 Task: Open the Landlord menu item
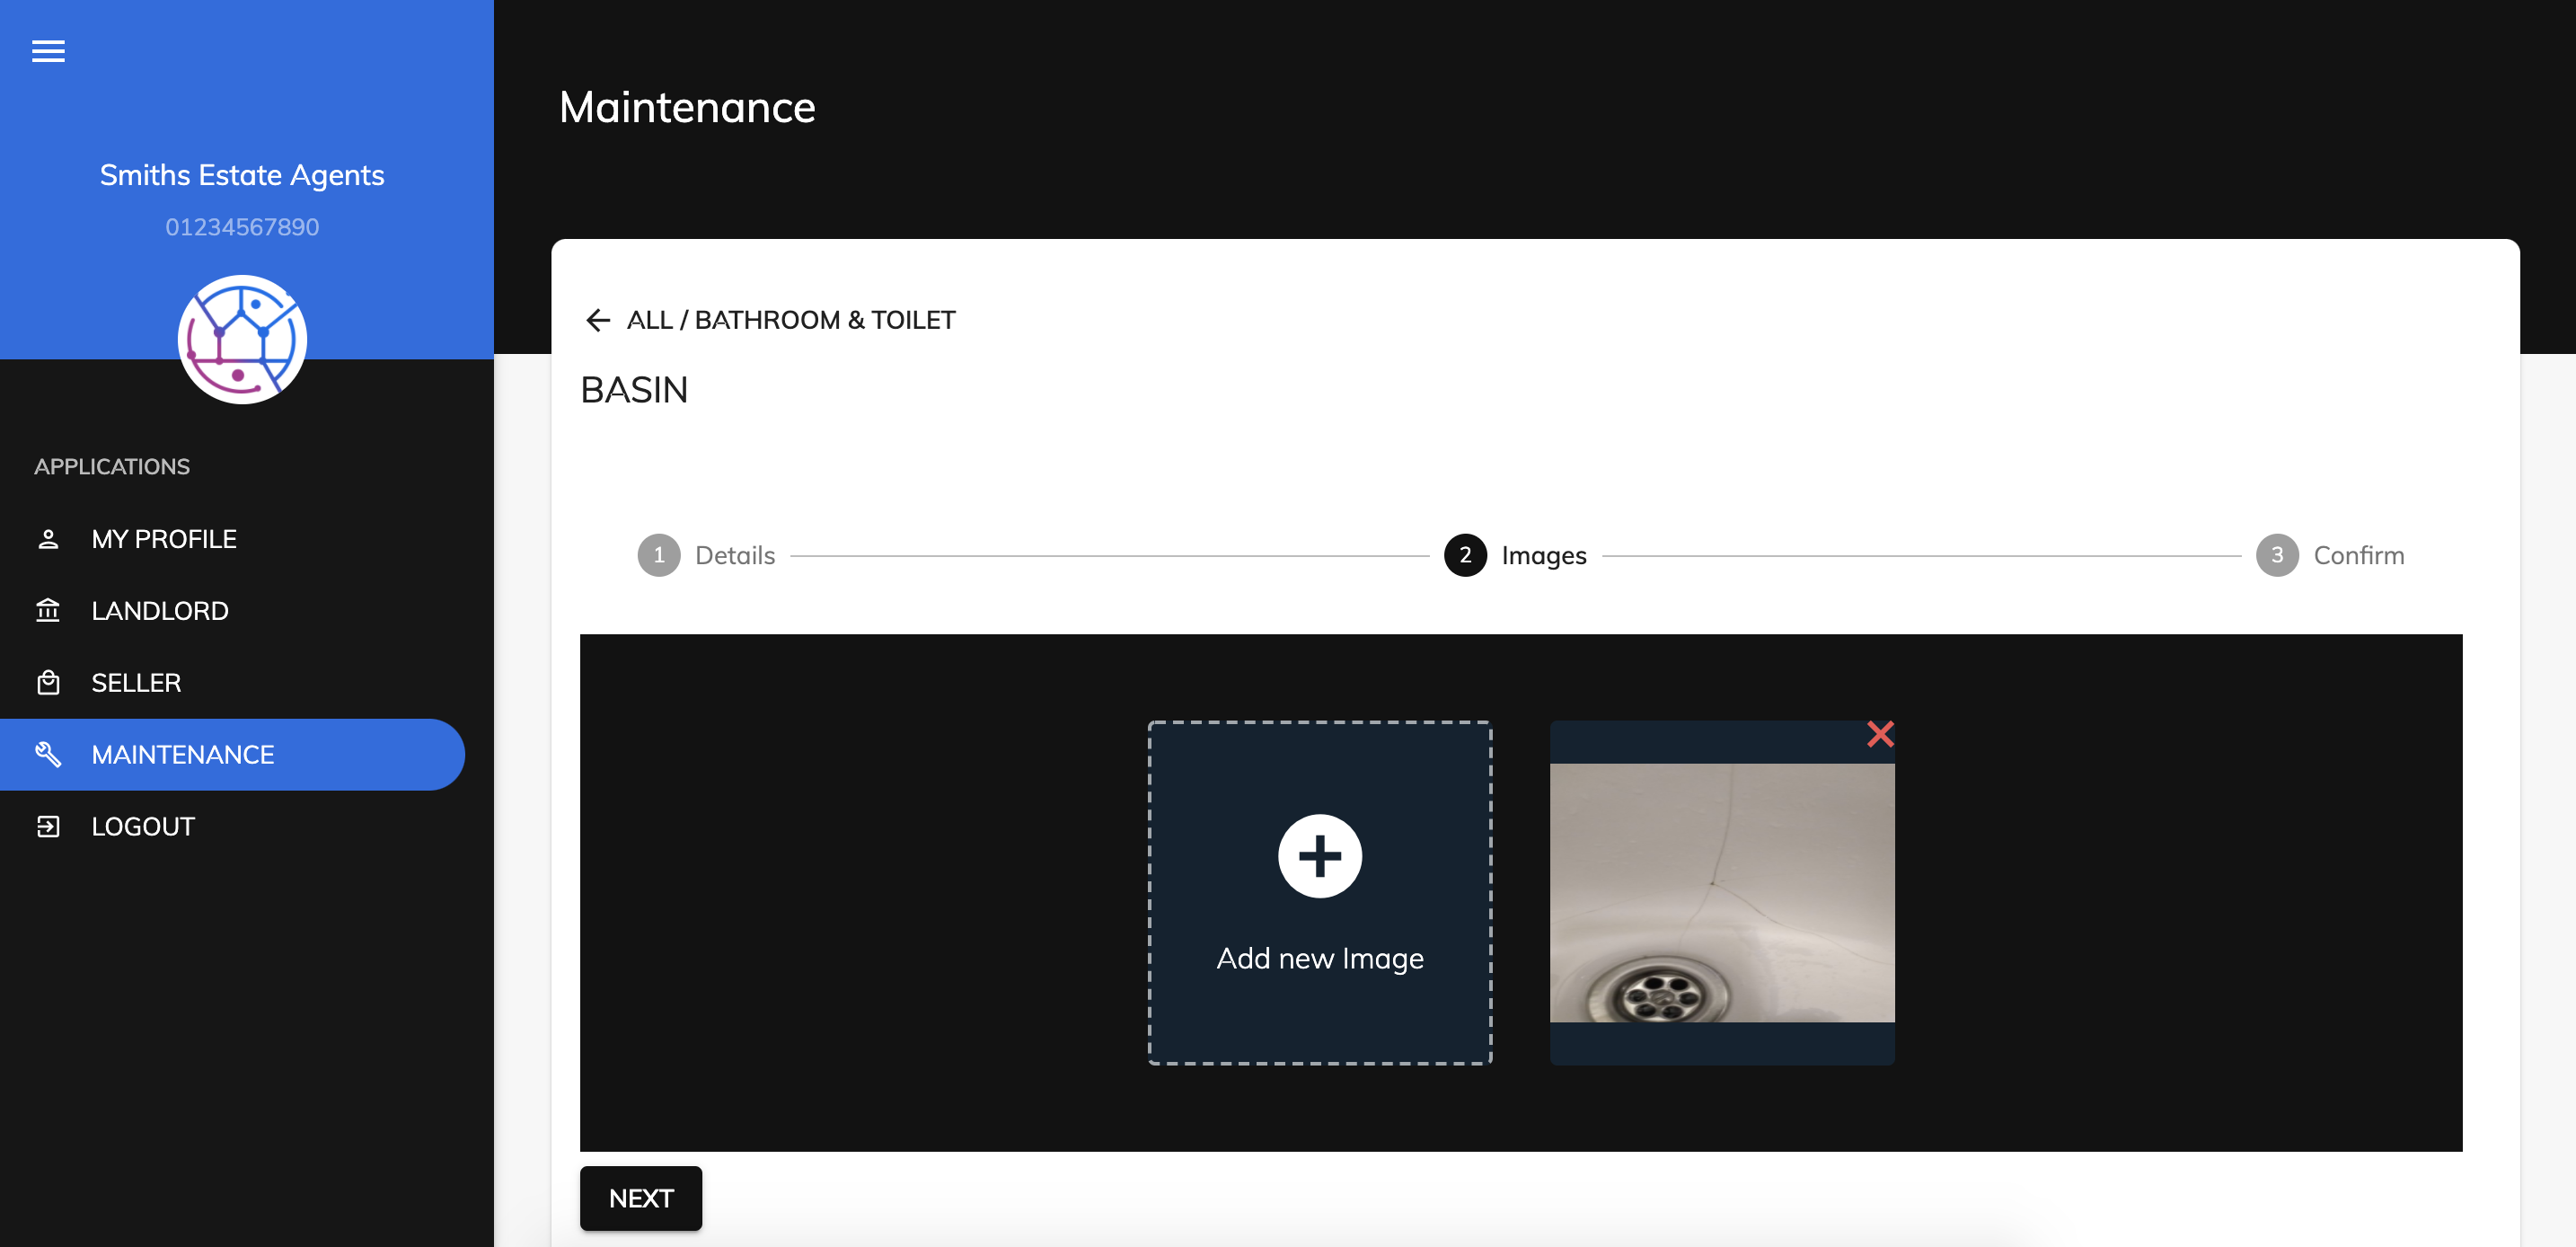pyautogui.click(x=160, y=610)
